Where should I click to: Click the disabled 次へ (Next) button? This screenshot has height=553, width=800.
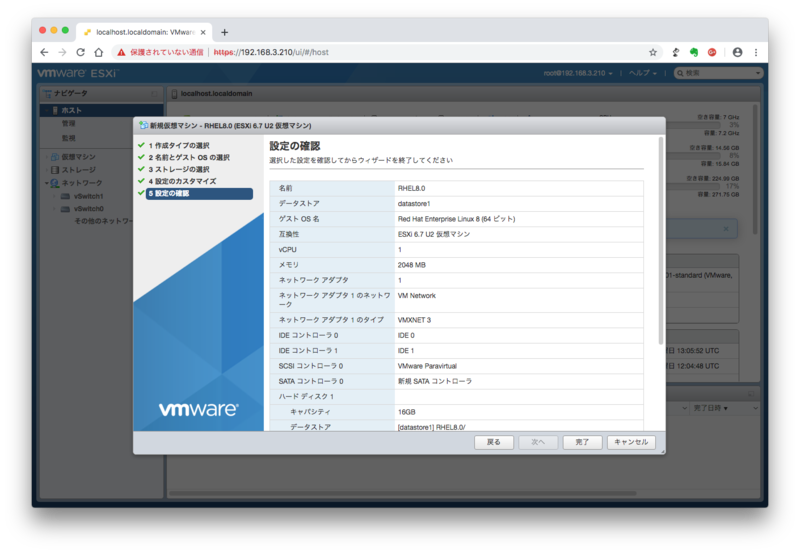click(x=538, y=442)
